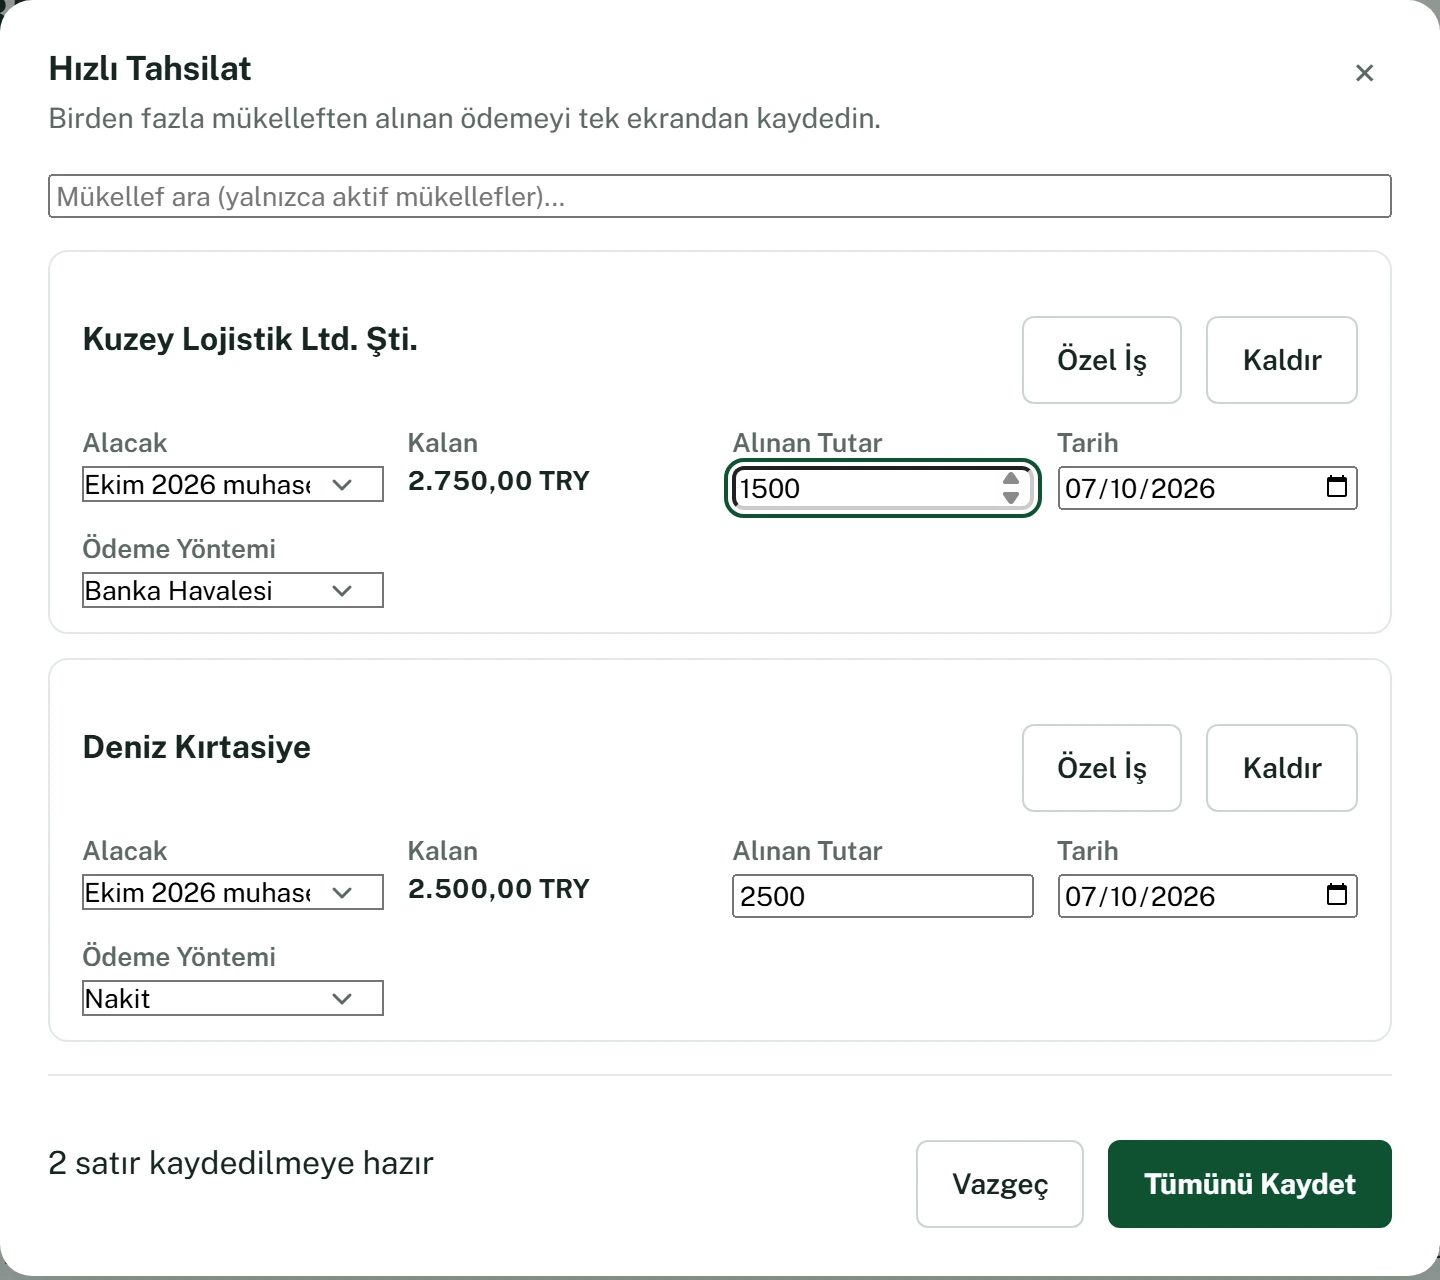Click the '2 satır kaydedilmeye hazır' status text
The image size is (1440, 1280).
point(241,1163)
